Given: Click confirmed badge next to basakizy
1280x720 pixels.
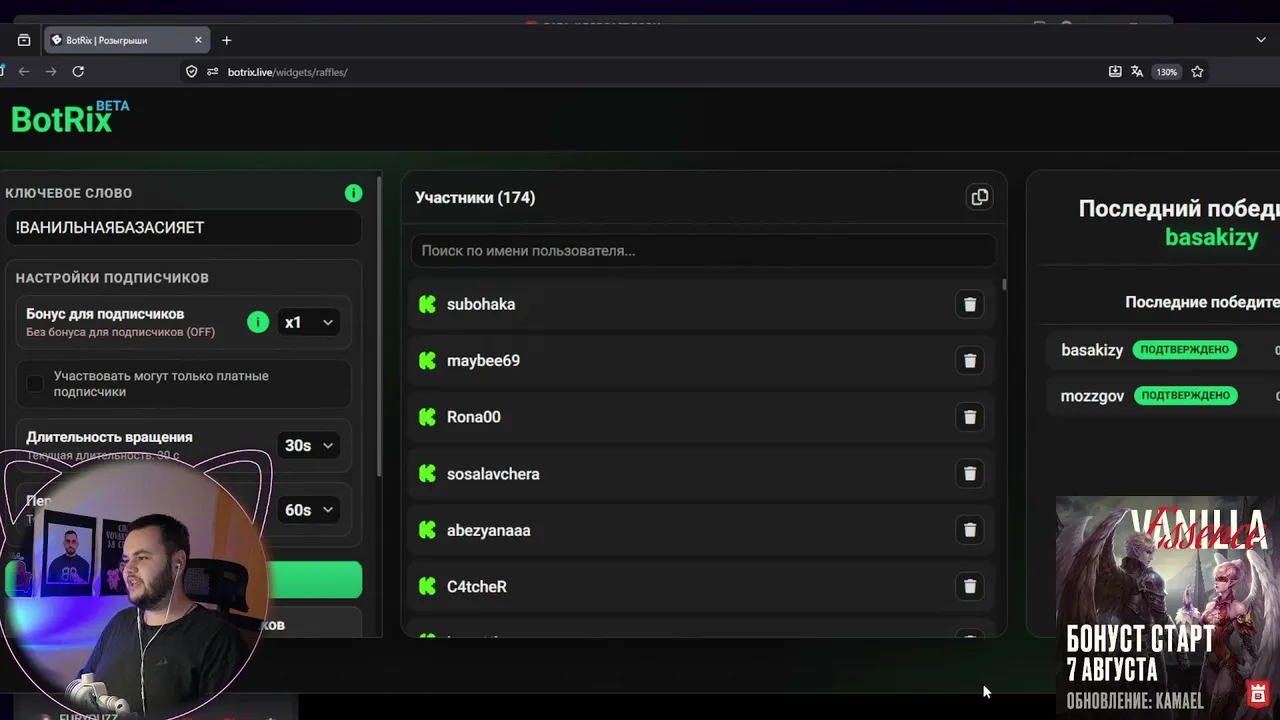Looking at the screenshot, I should click(x=1185, y=350).
